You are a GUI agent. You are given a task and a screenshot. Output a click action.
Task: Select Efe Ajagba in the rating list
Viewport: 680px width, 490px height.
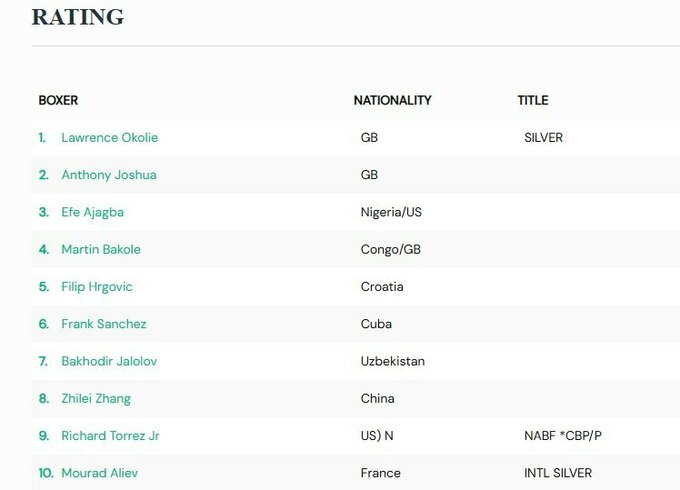(92, 212)
